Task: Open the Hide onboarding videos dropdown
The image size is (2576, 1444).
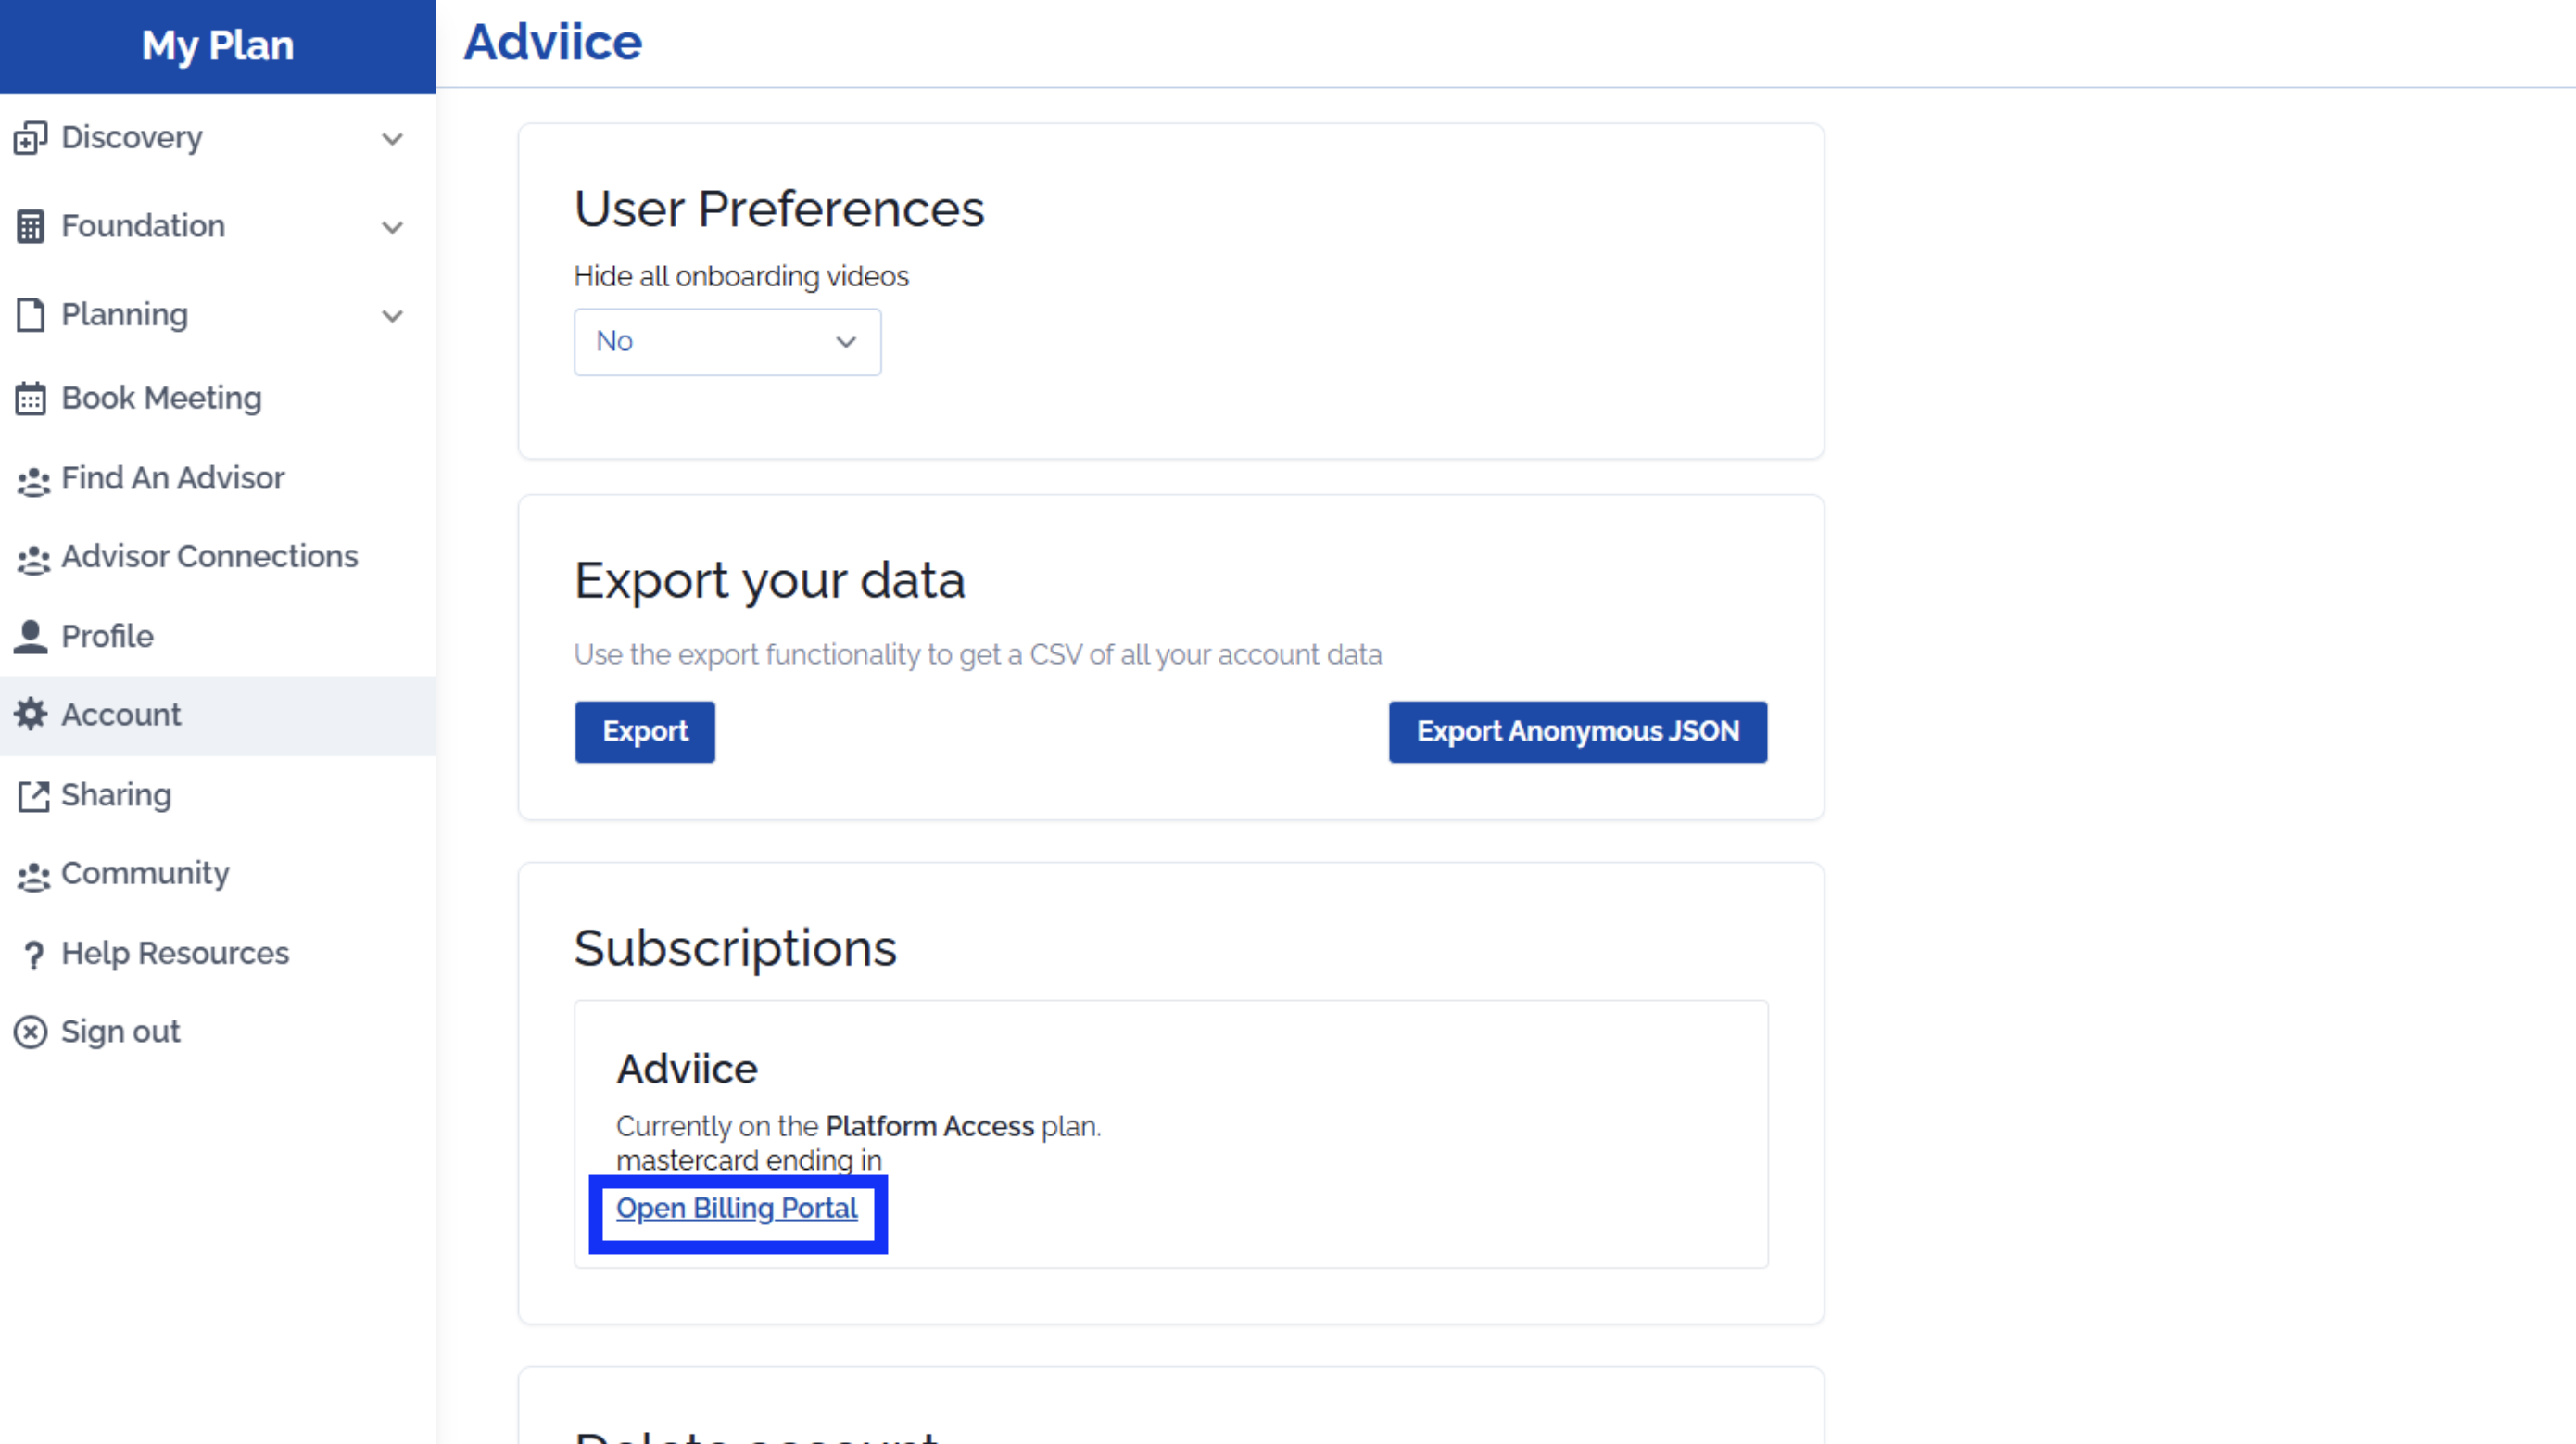Action: pyautogui.click(x=727, y=342)
